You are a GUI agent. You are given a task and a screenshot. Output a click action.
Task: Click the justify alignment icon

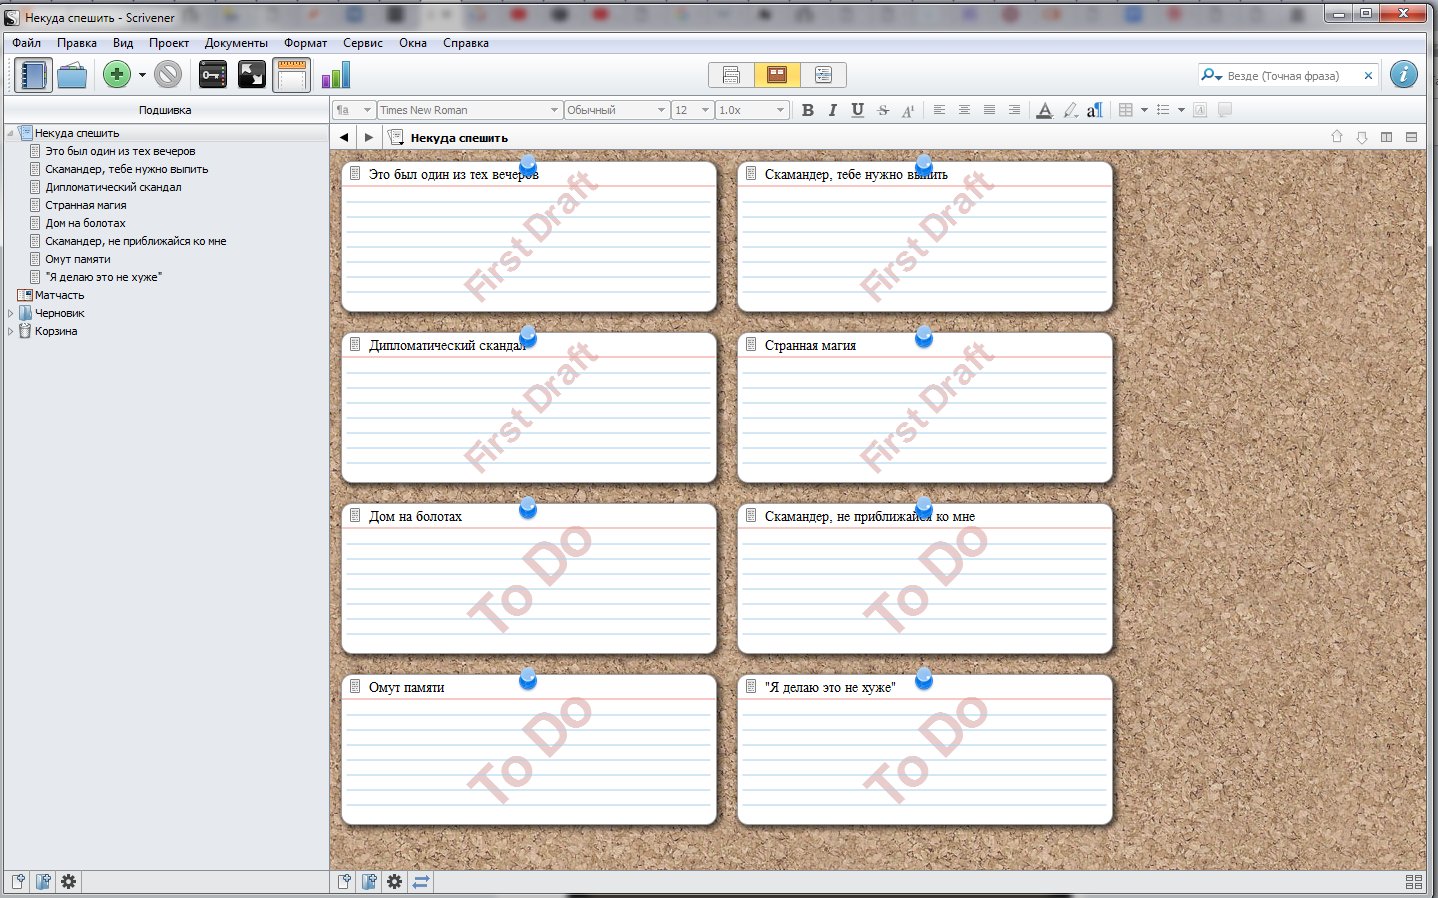pyautogui.click(x=989, y=110)
